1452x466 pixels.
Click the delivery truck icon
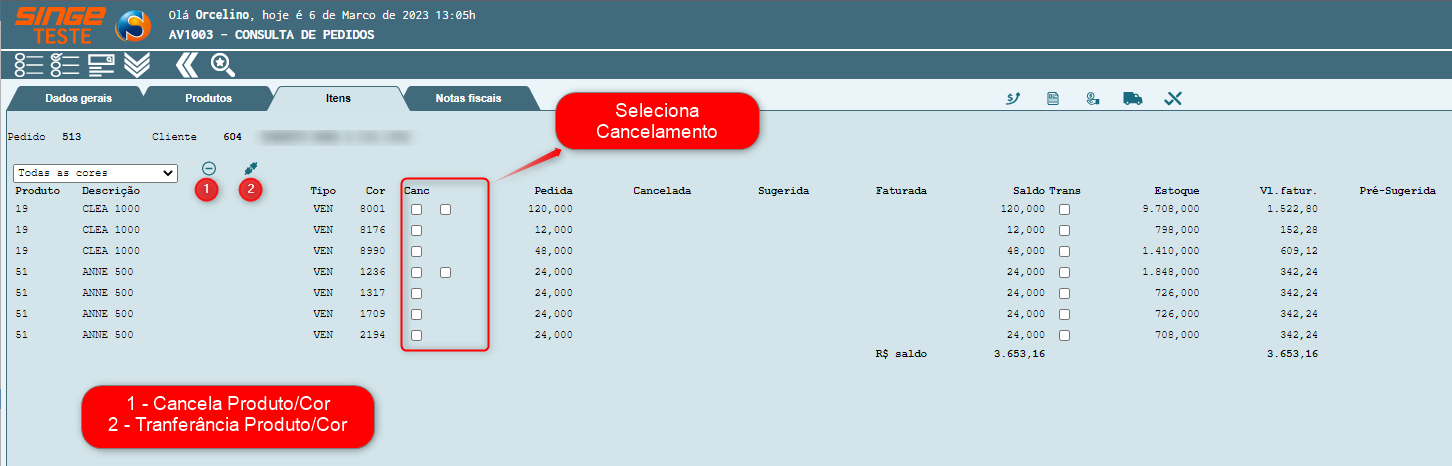coord(1132,98)
